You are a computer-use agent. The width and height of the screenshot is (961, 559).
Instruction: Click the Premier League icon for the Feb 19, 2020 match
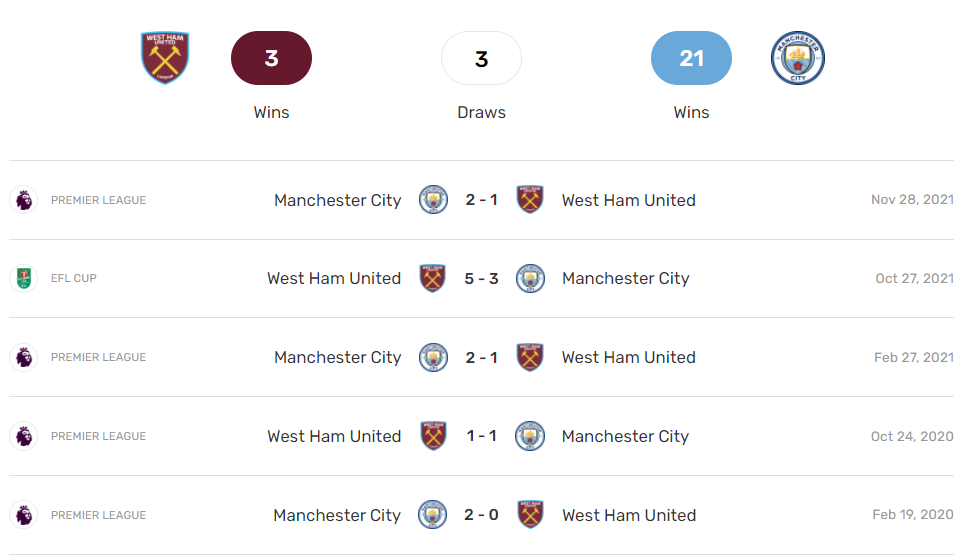(x=24, y=515)
